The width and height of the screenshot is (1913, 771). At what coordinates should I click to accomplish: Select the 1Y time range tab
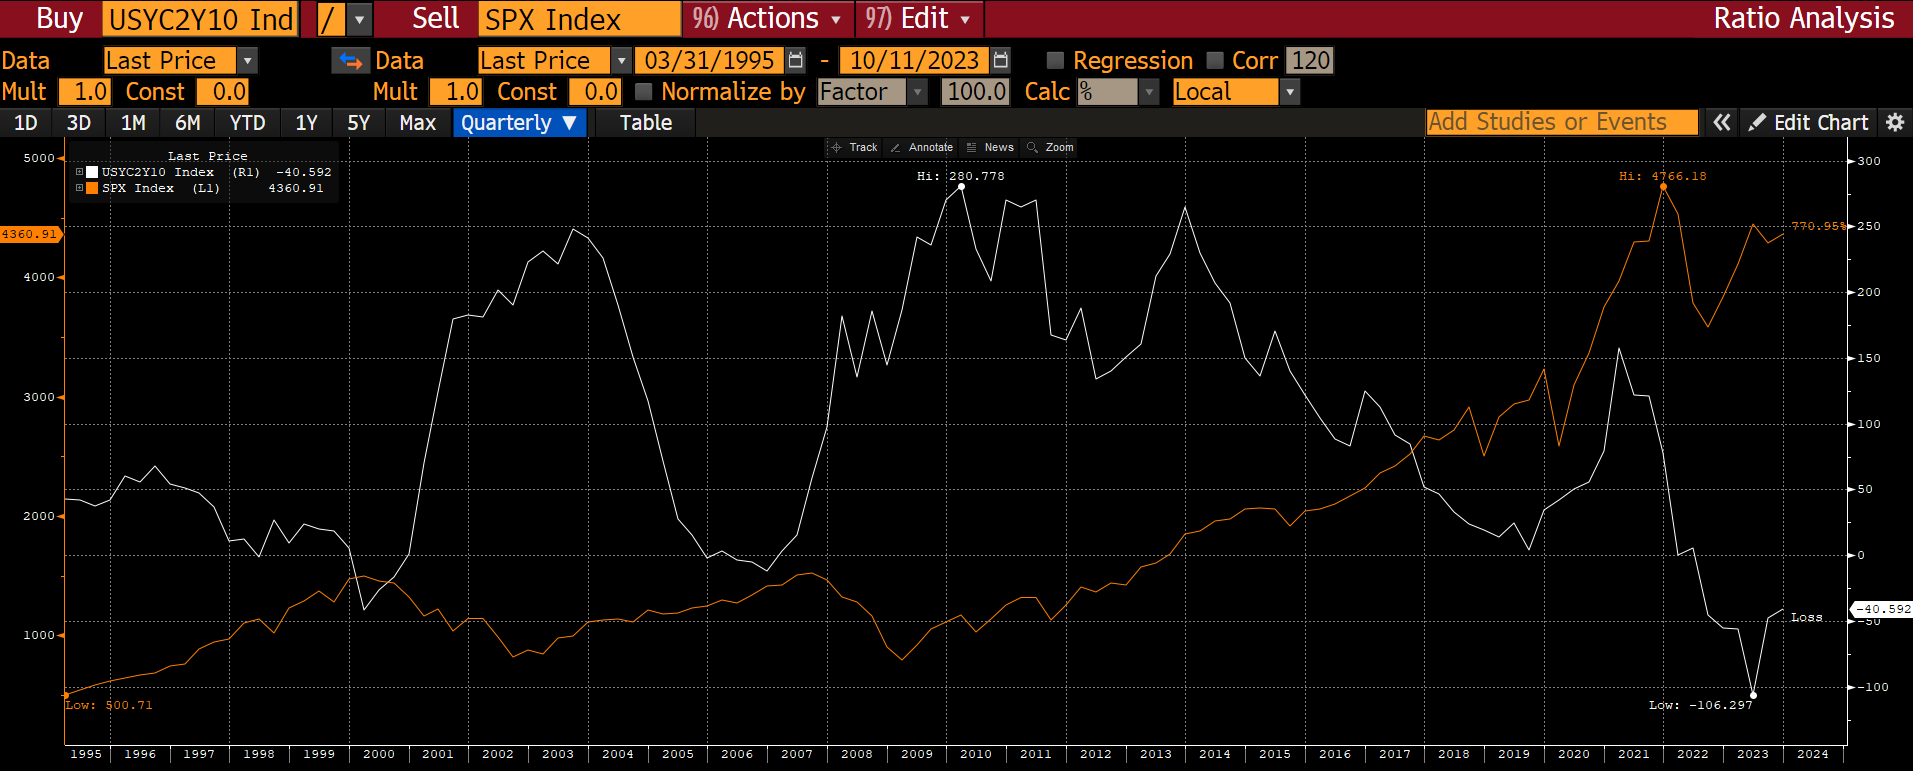(x=306, y=123)
